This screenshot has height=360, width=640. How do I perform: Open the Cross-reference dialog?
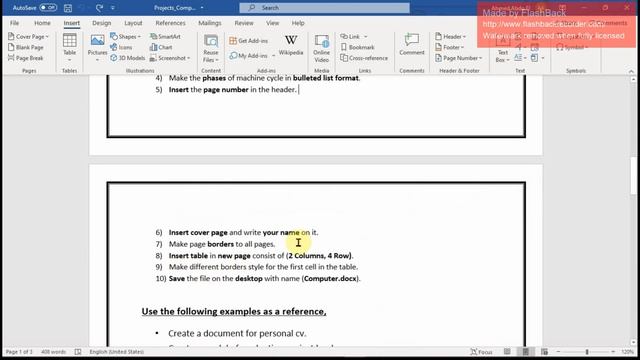coord(364,58)
